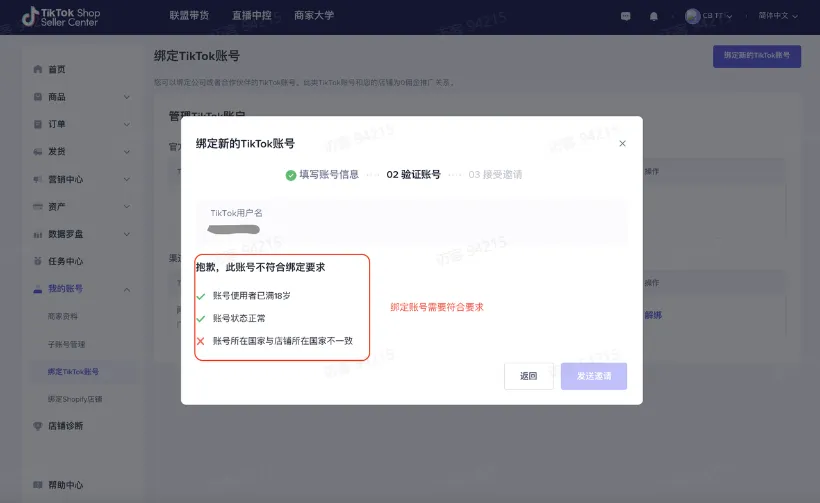Click the CB TT account avatar
The width and height of the screenshot is (820, 503).
point(692,16)
